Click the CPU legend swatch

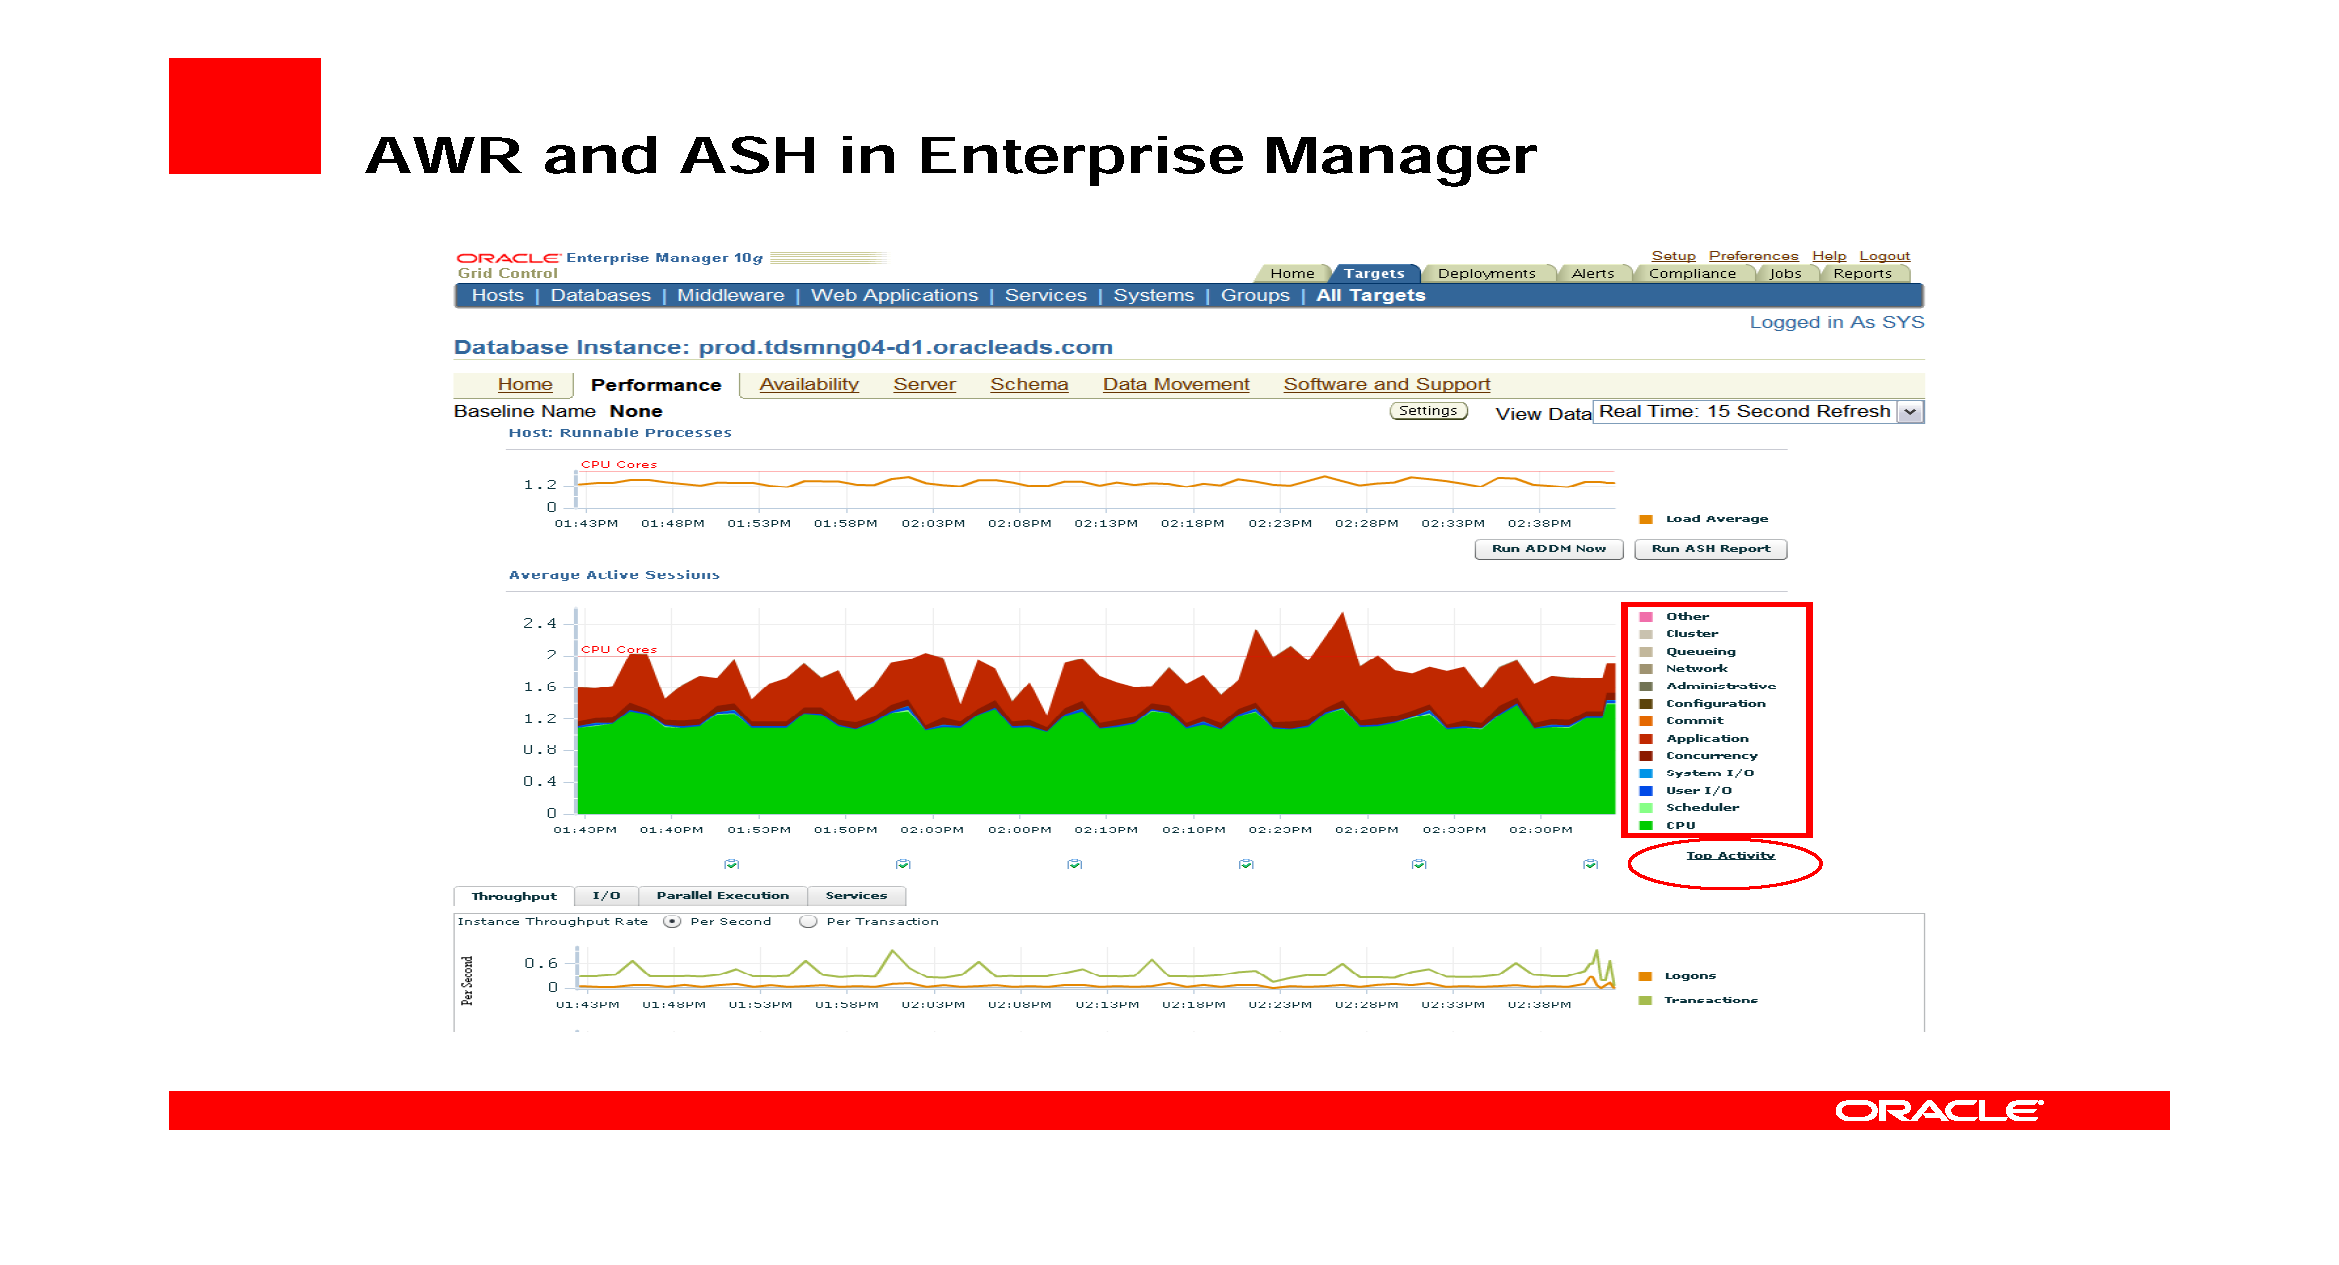click(x=1646, y=824)
